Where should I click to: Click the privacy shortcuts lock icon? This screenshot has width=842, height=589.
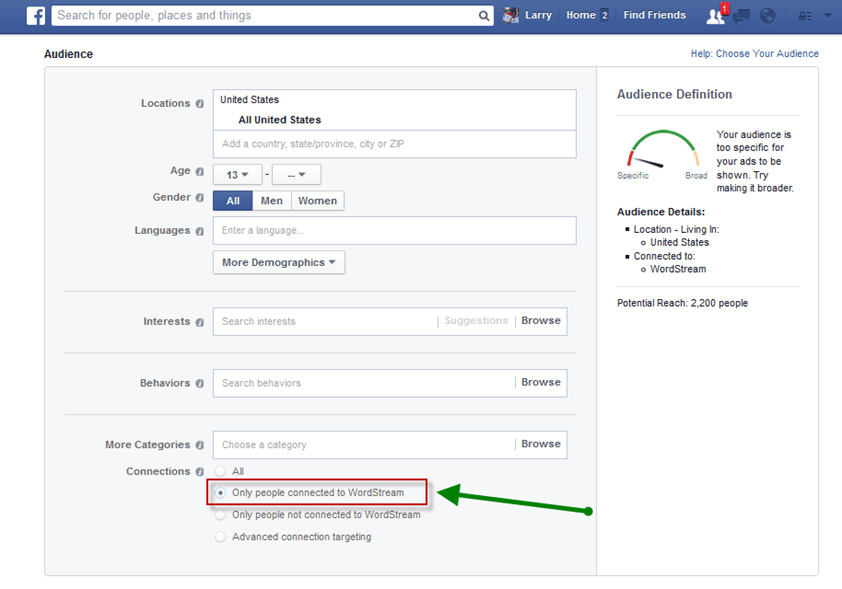click(x=805, y=16)
